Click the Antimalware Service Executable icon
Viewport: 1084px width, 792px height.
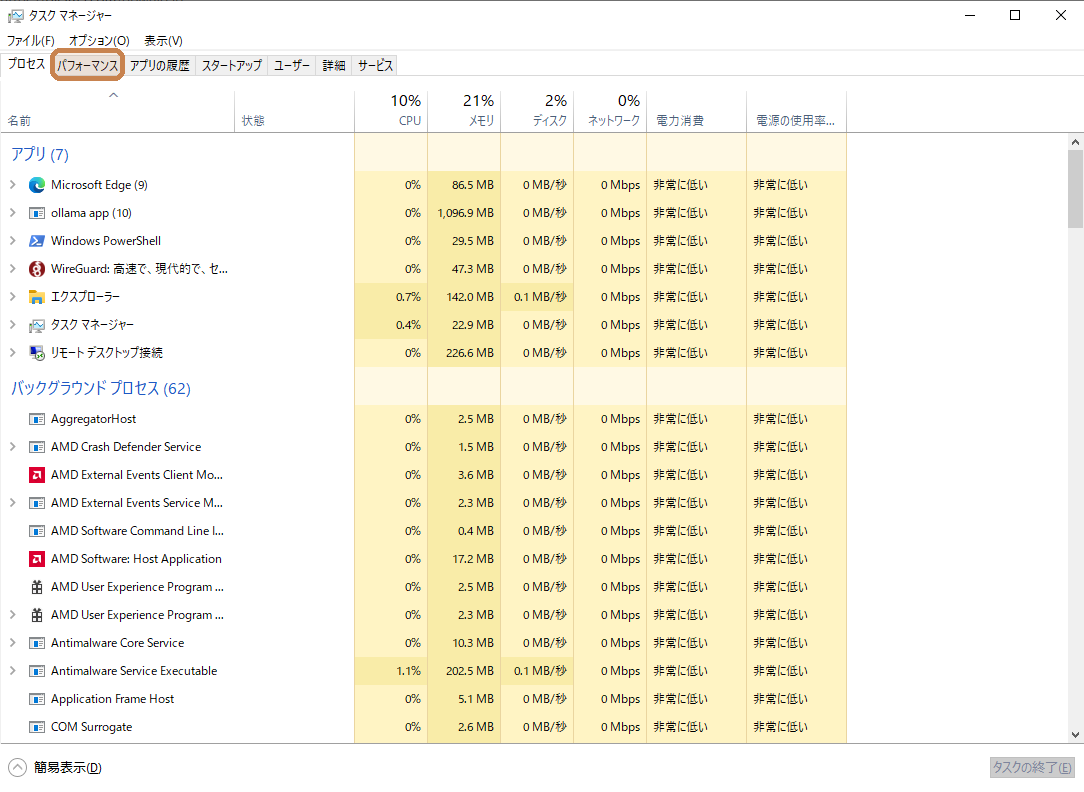[37, 671]
